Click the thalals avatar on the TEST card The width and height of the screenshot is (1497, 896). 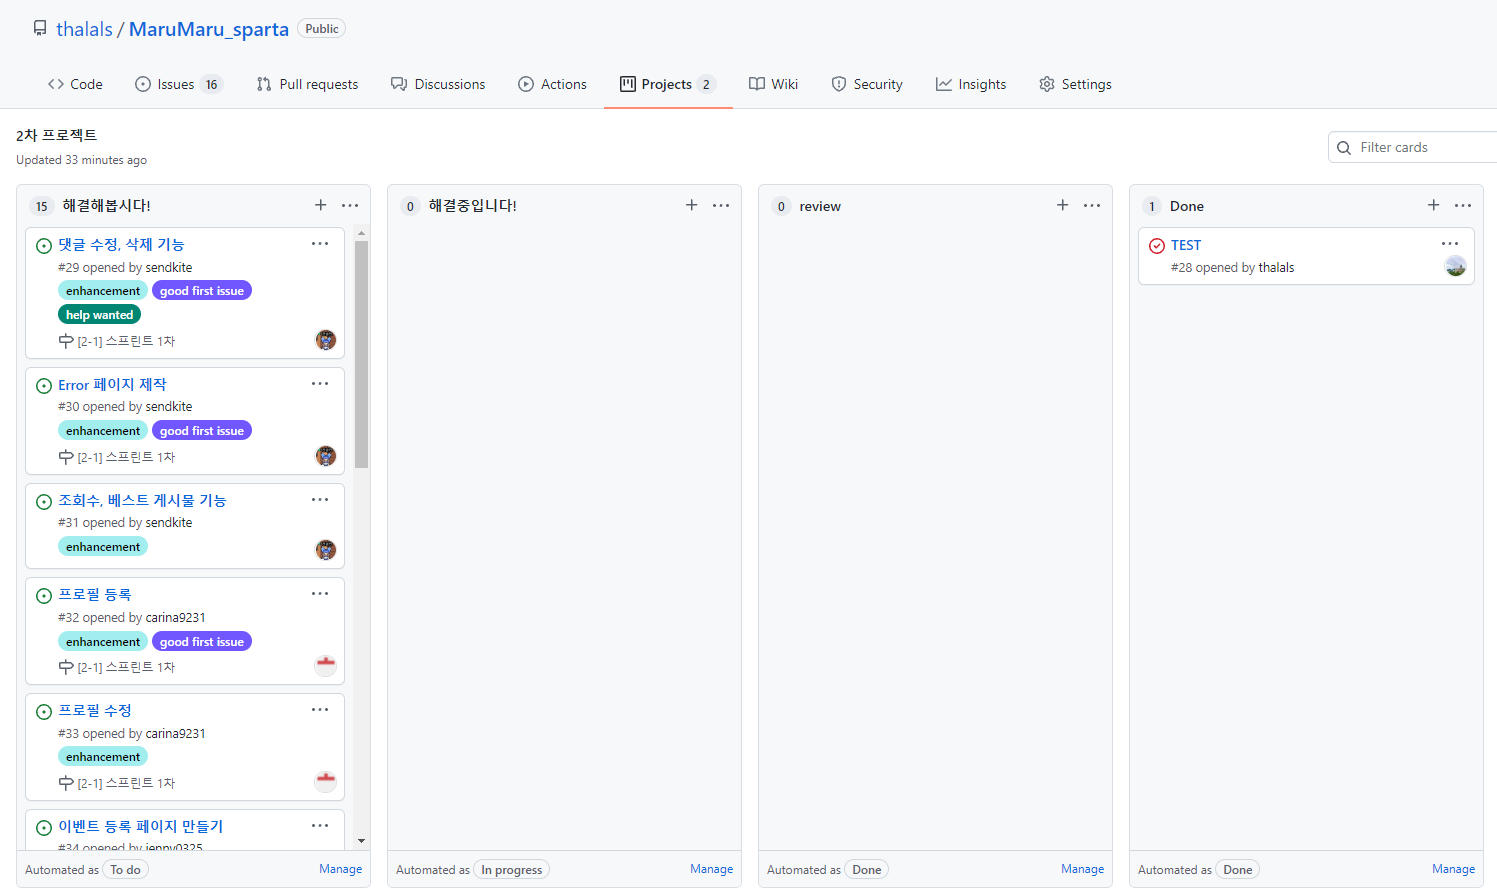[x=1456, y=266]
